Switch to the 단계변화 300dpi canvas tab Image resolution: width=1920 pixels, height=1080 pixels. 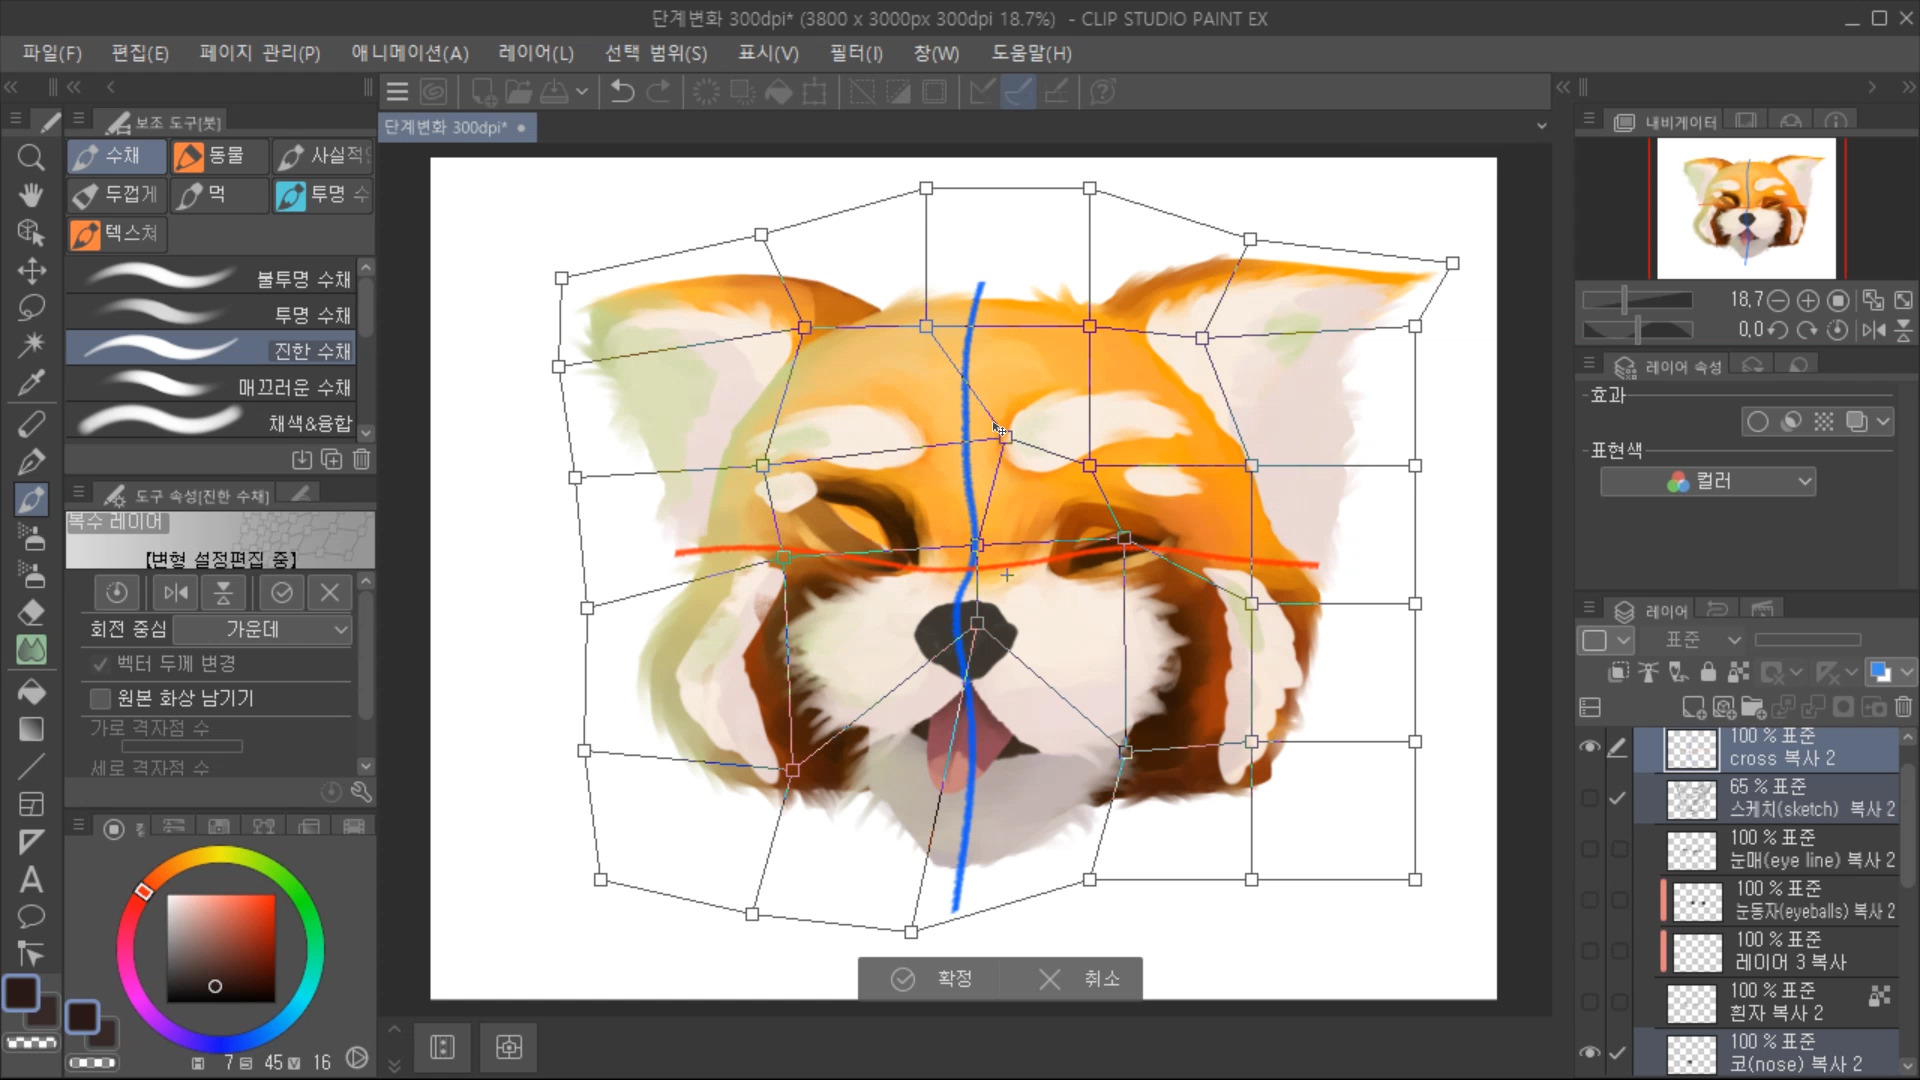pyautogui.click(x=446, y=127)
